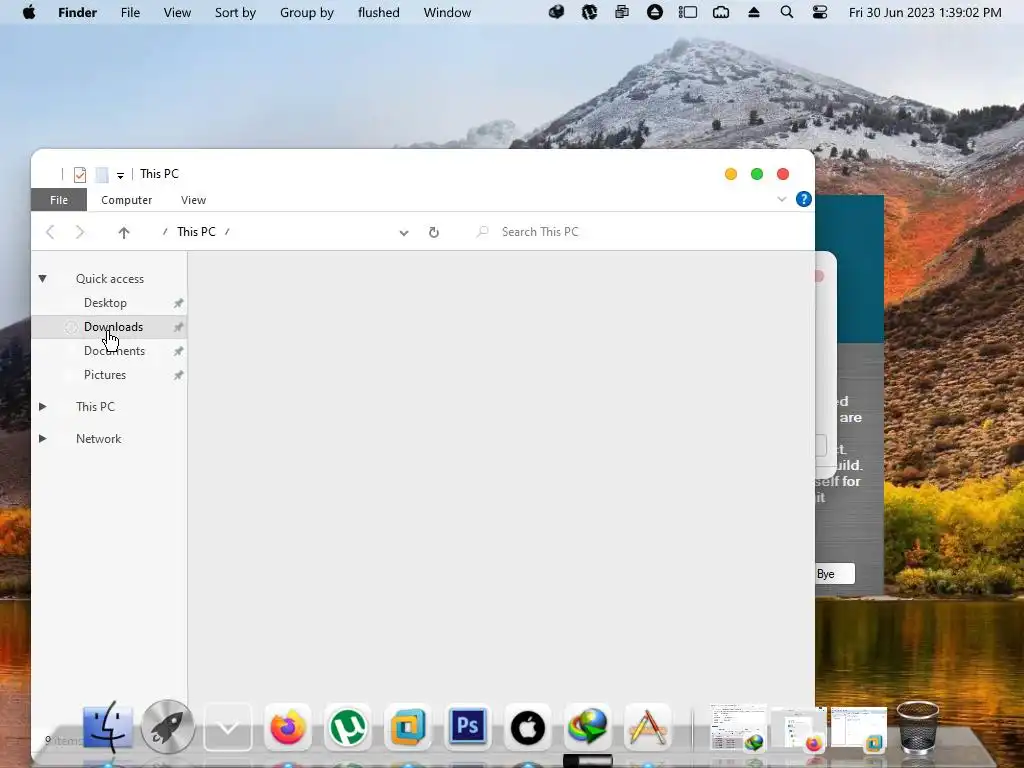Launch VMware from the dock
The image size is (1024, 768).
408,727
